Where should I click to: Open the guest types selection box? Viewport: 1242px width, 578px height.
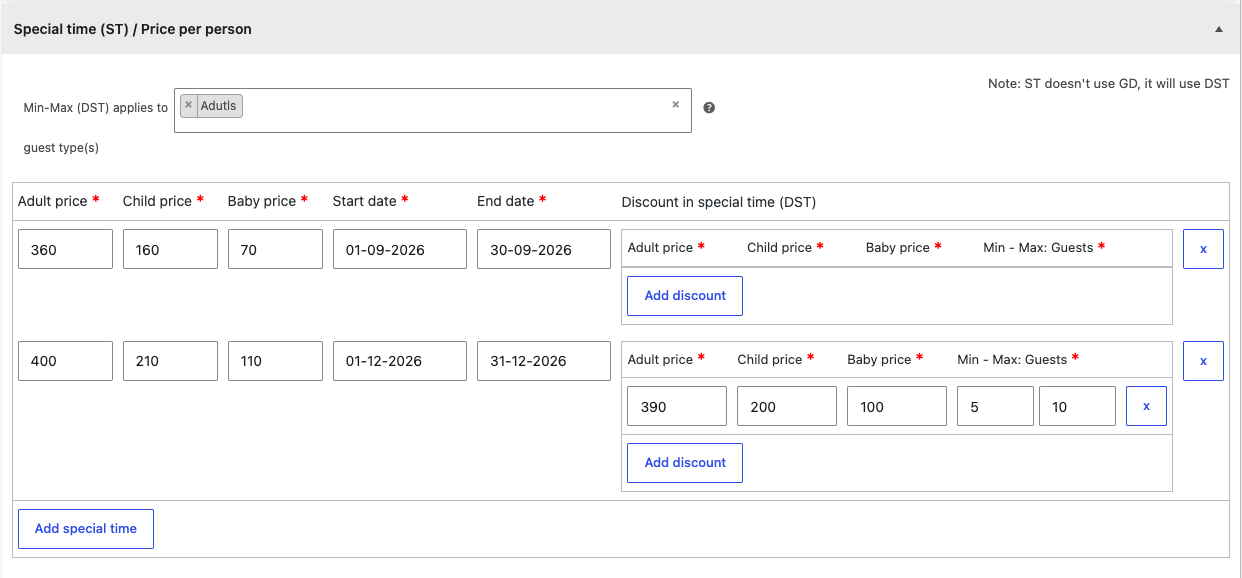433,110
